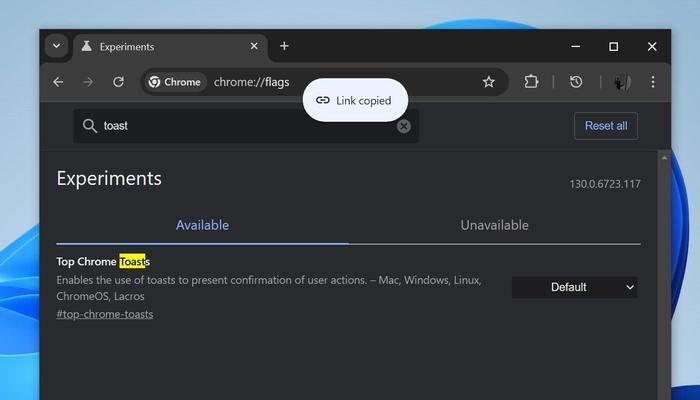Open the Default dropdown for Top Chrome Toasts
This screenshot has height=400, width=700.
click(574, 287)
